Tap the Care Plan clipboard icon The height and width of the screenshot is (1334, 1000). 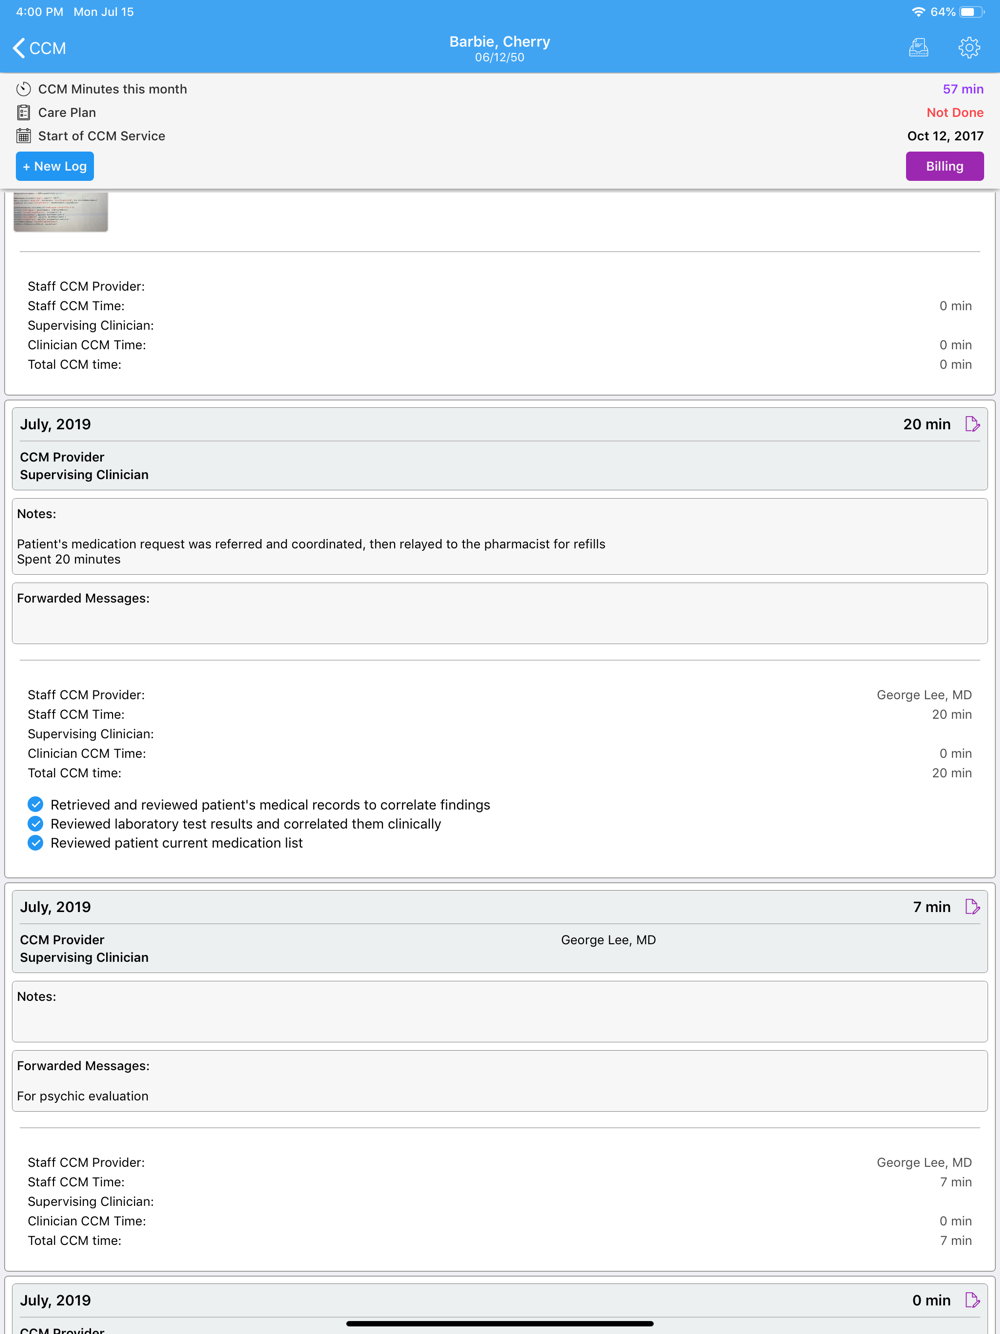tap(24, 113)
